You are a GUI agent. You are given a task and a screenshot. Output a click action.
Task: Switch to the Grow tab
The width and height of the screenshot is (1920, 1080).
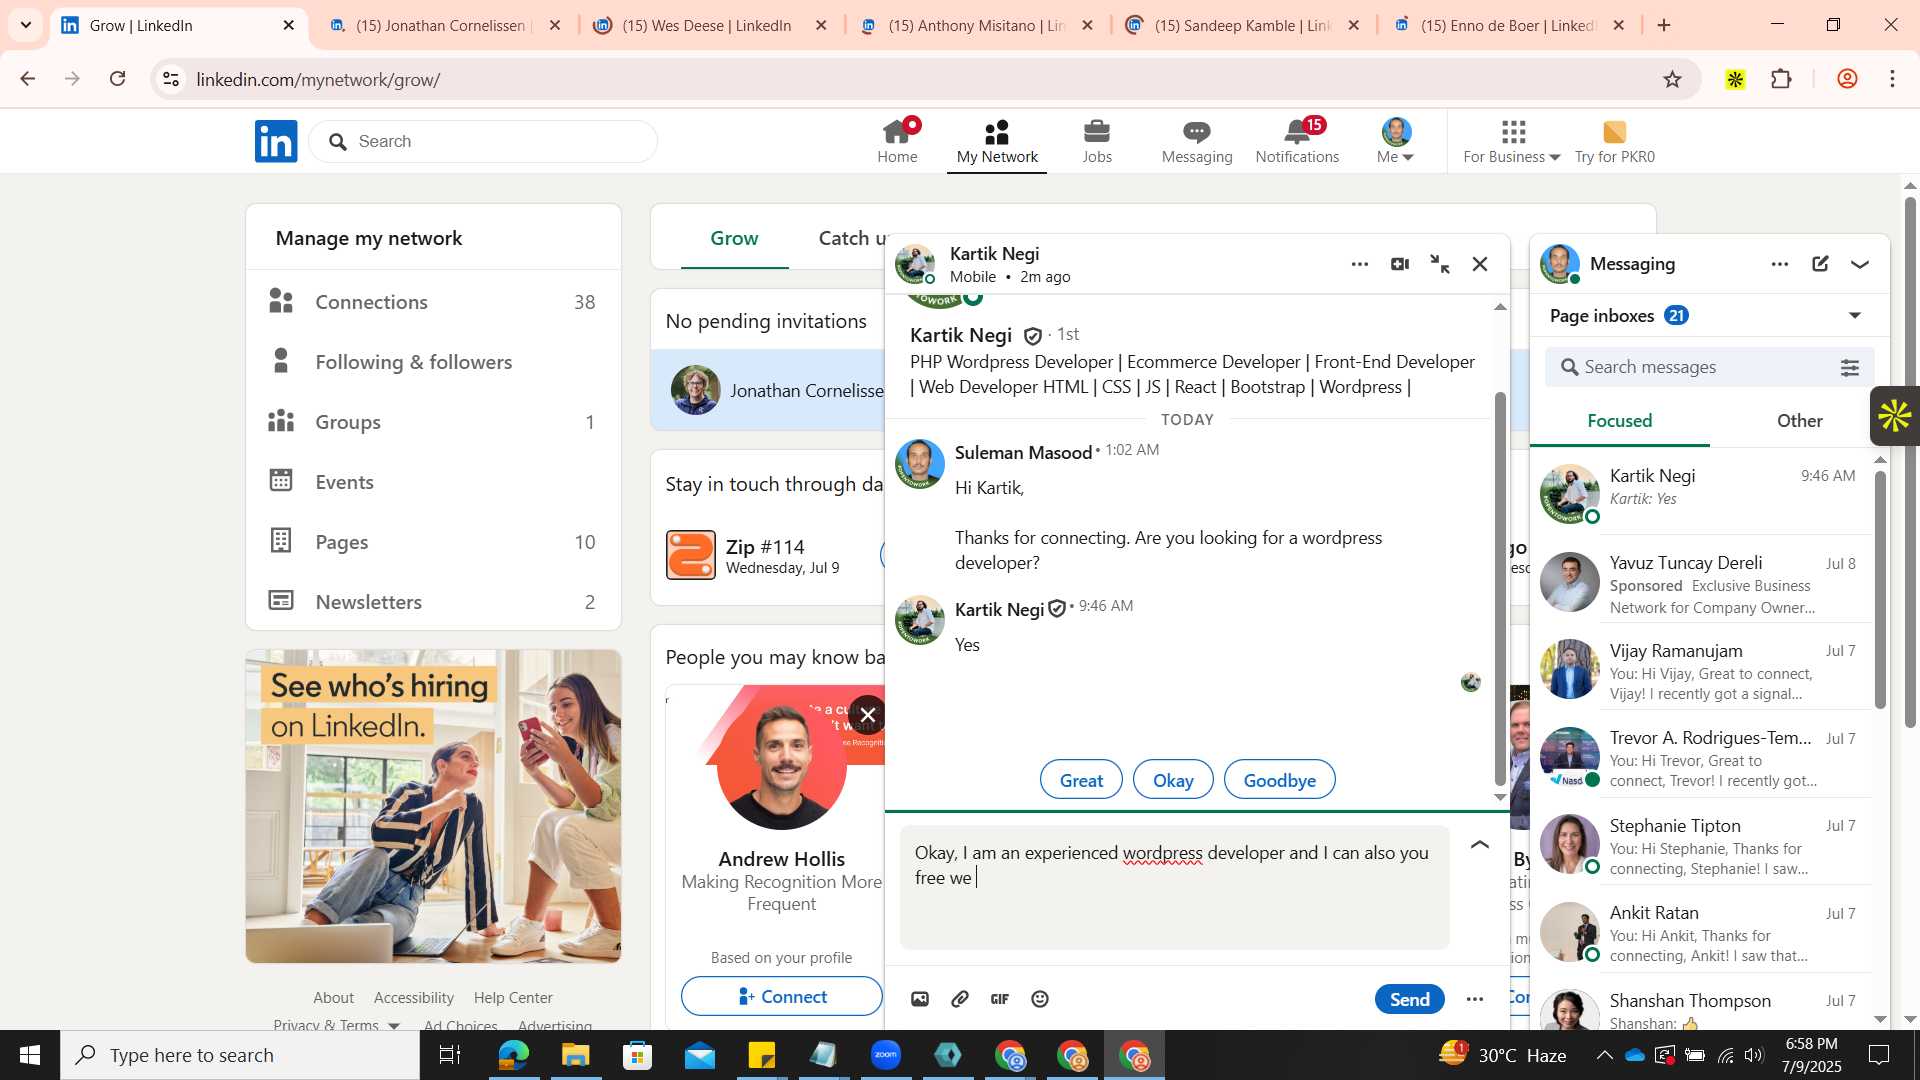pyautogui.click(x=734, y=239)
